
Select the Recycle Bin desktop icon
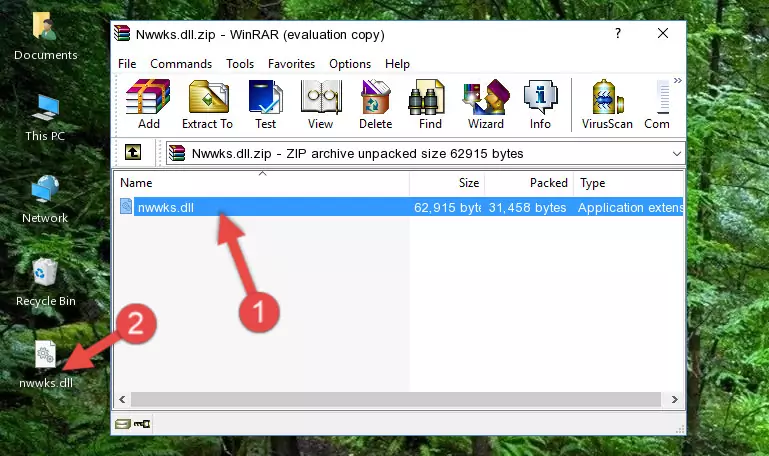(x=46, y=282)
